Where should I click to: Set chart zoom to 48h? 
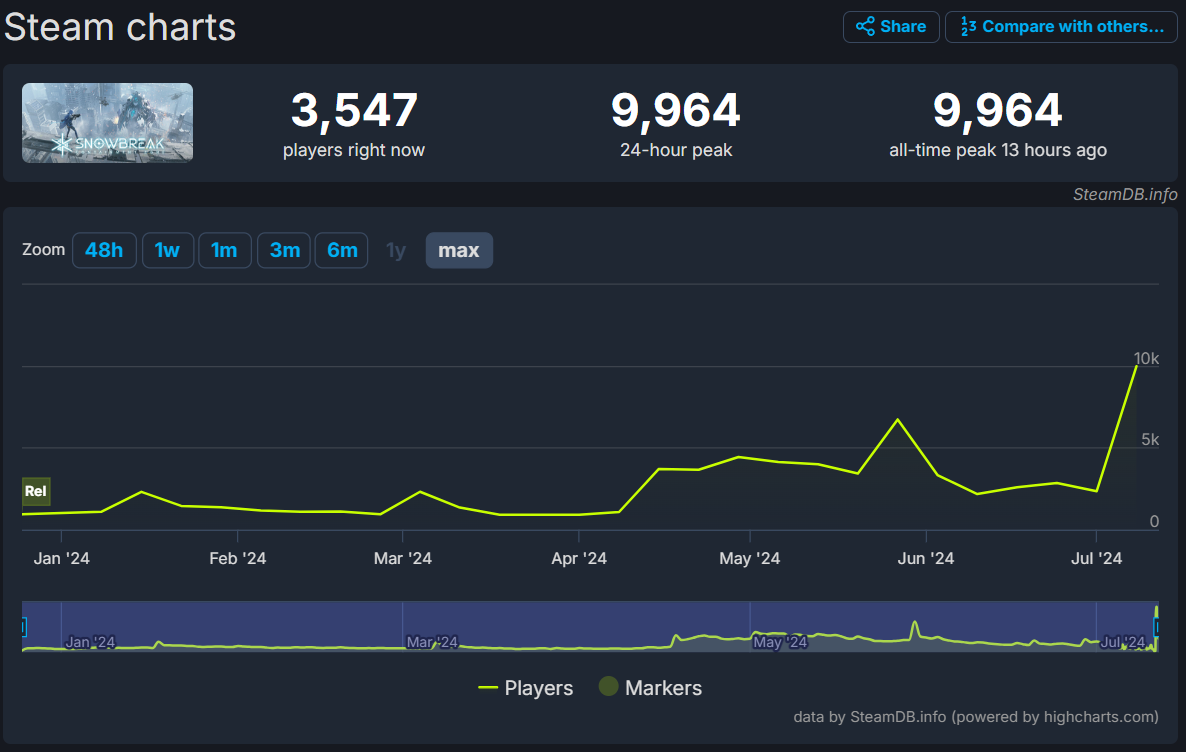click(104, 250)
